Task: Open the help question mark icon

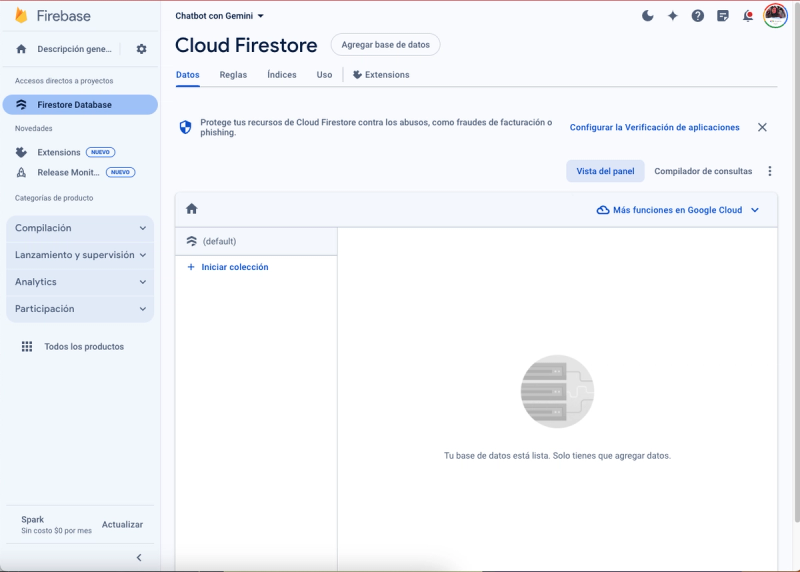Action: coord(697,16)
